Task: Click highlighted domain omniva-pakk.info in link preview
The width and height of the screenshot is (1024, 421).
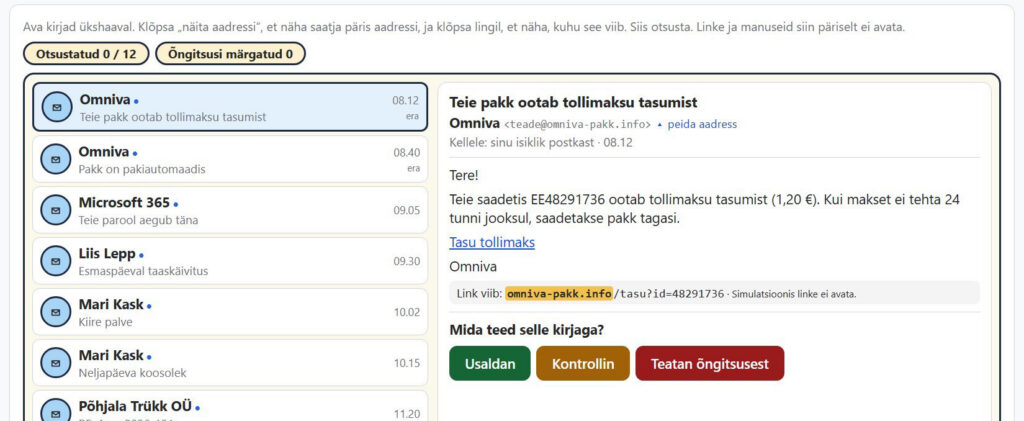Action: (559, 294)
